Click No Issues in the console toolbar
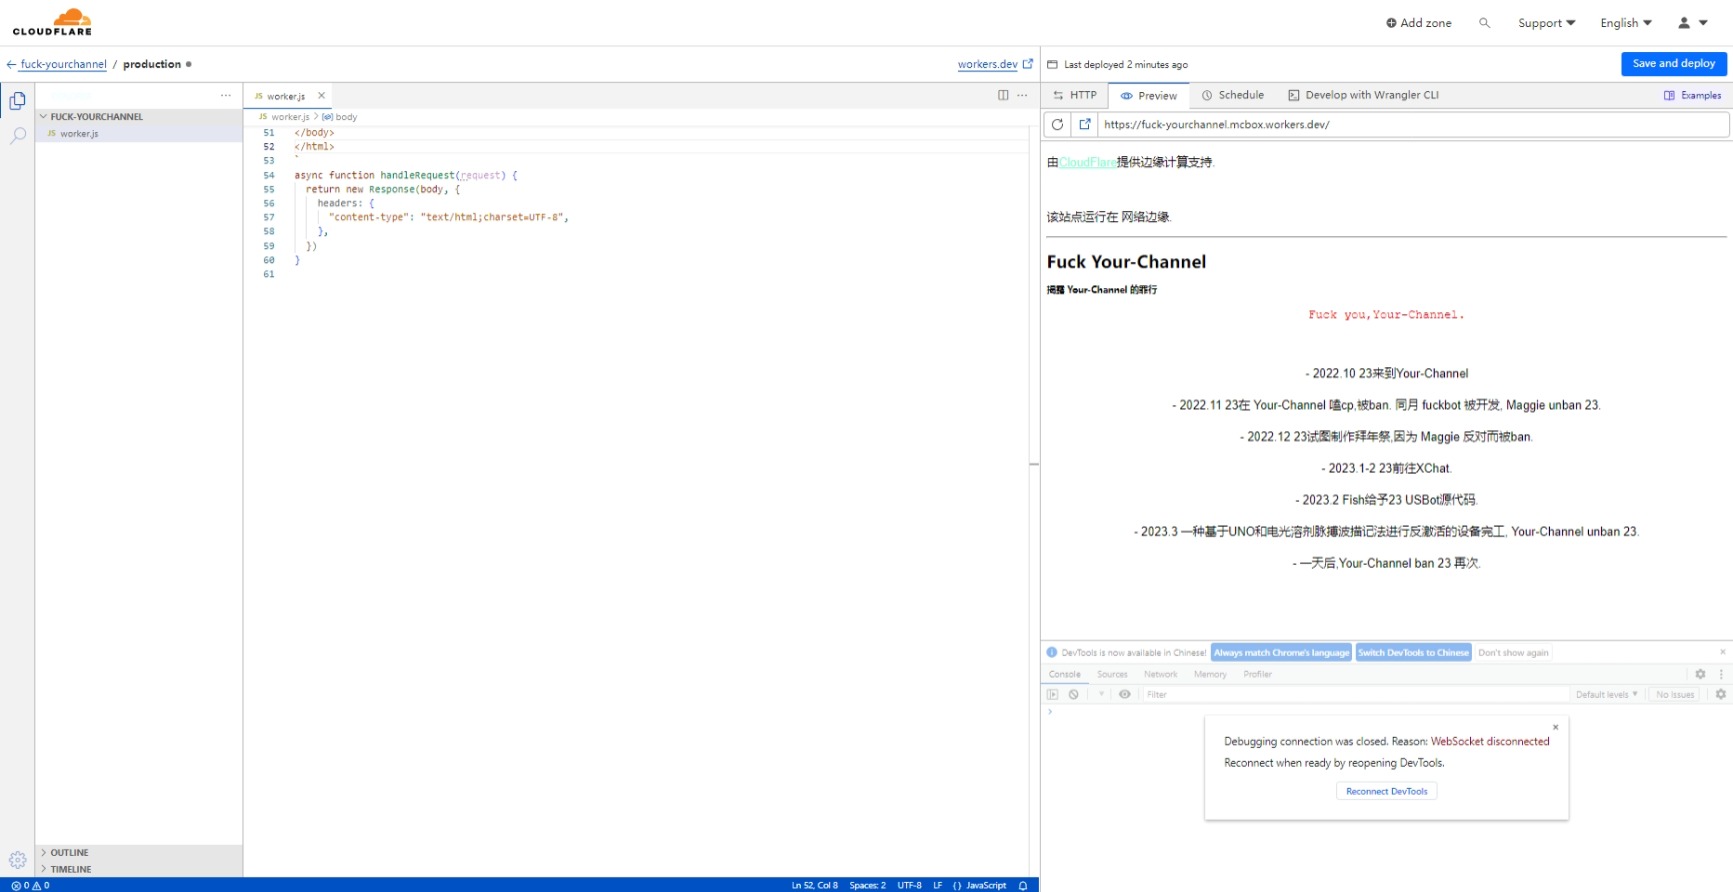This screenshot has width=1733, height=892. pyautogui.click(x=1675, y=694)
